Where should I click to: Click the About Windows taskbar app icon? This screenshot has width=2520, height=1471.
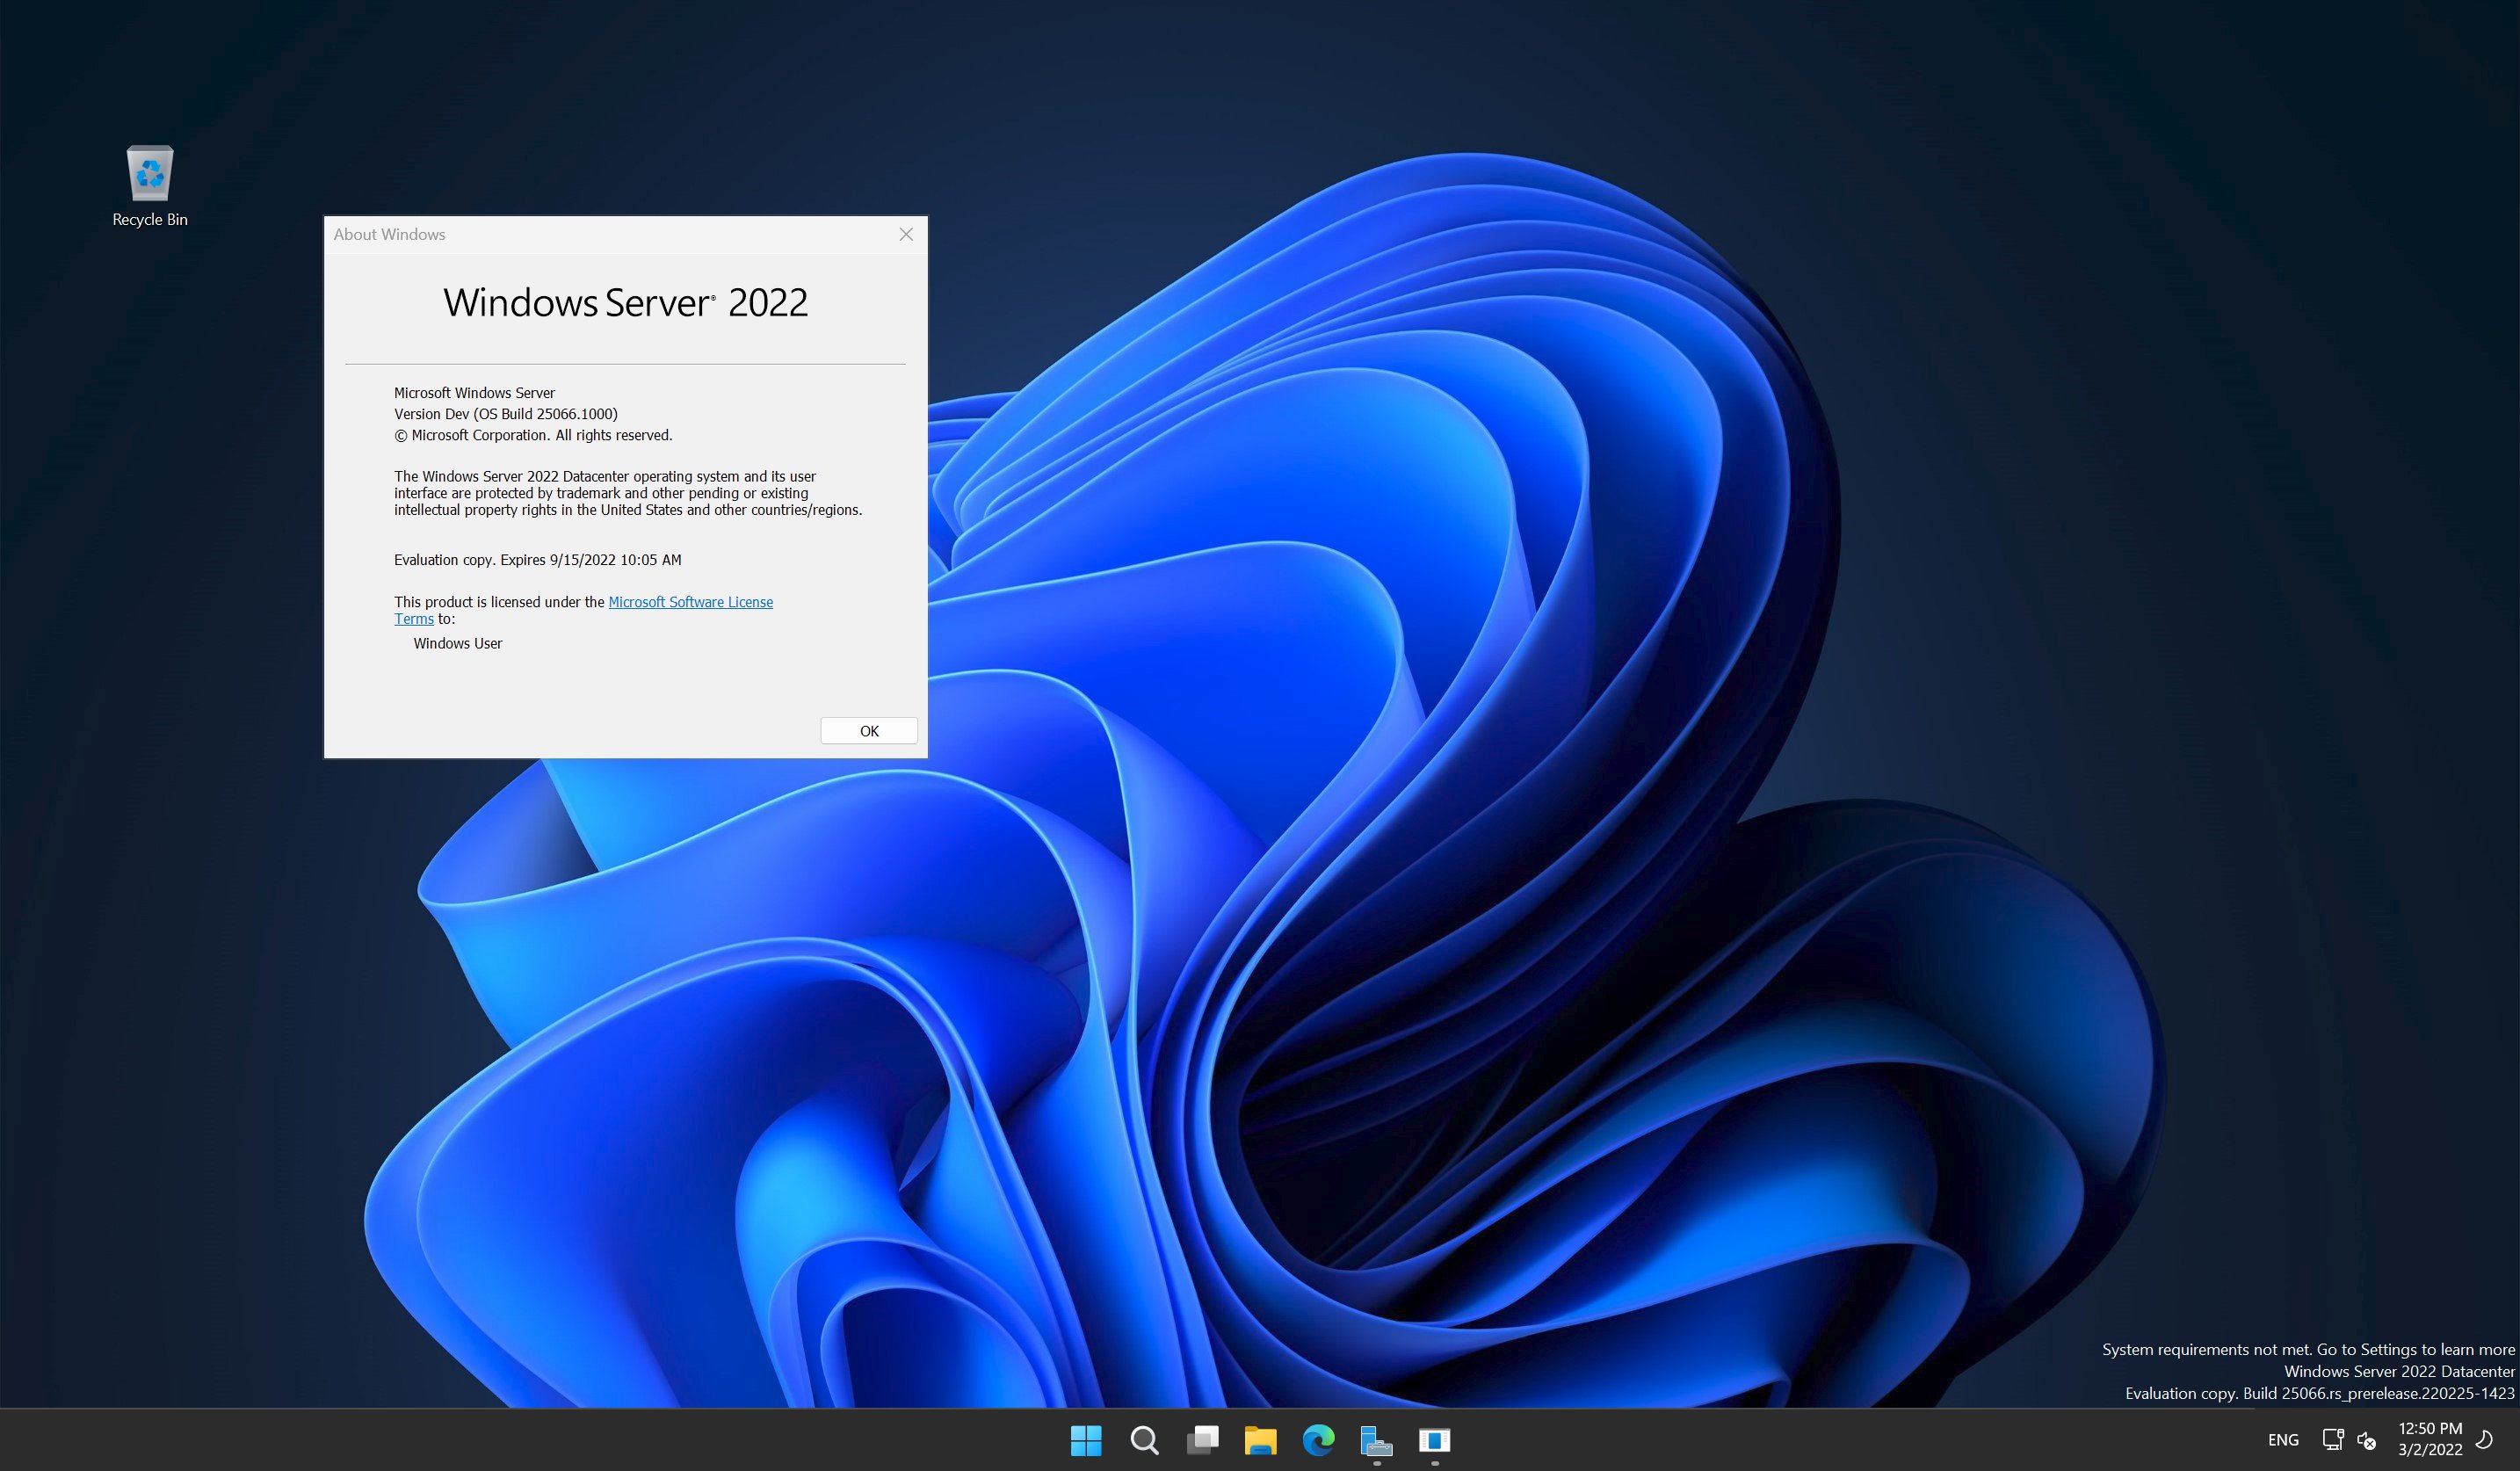[x=1434, y=1440]
